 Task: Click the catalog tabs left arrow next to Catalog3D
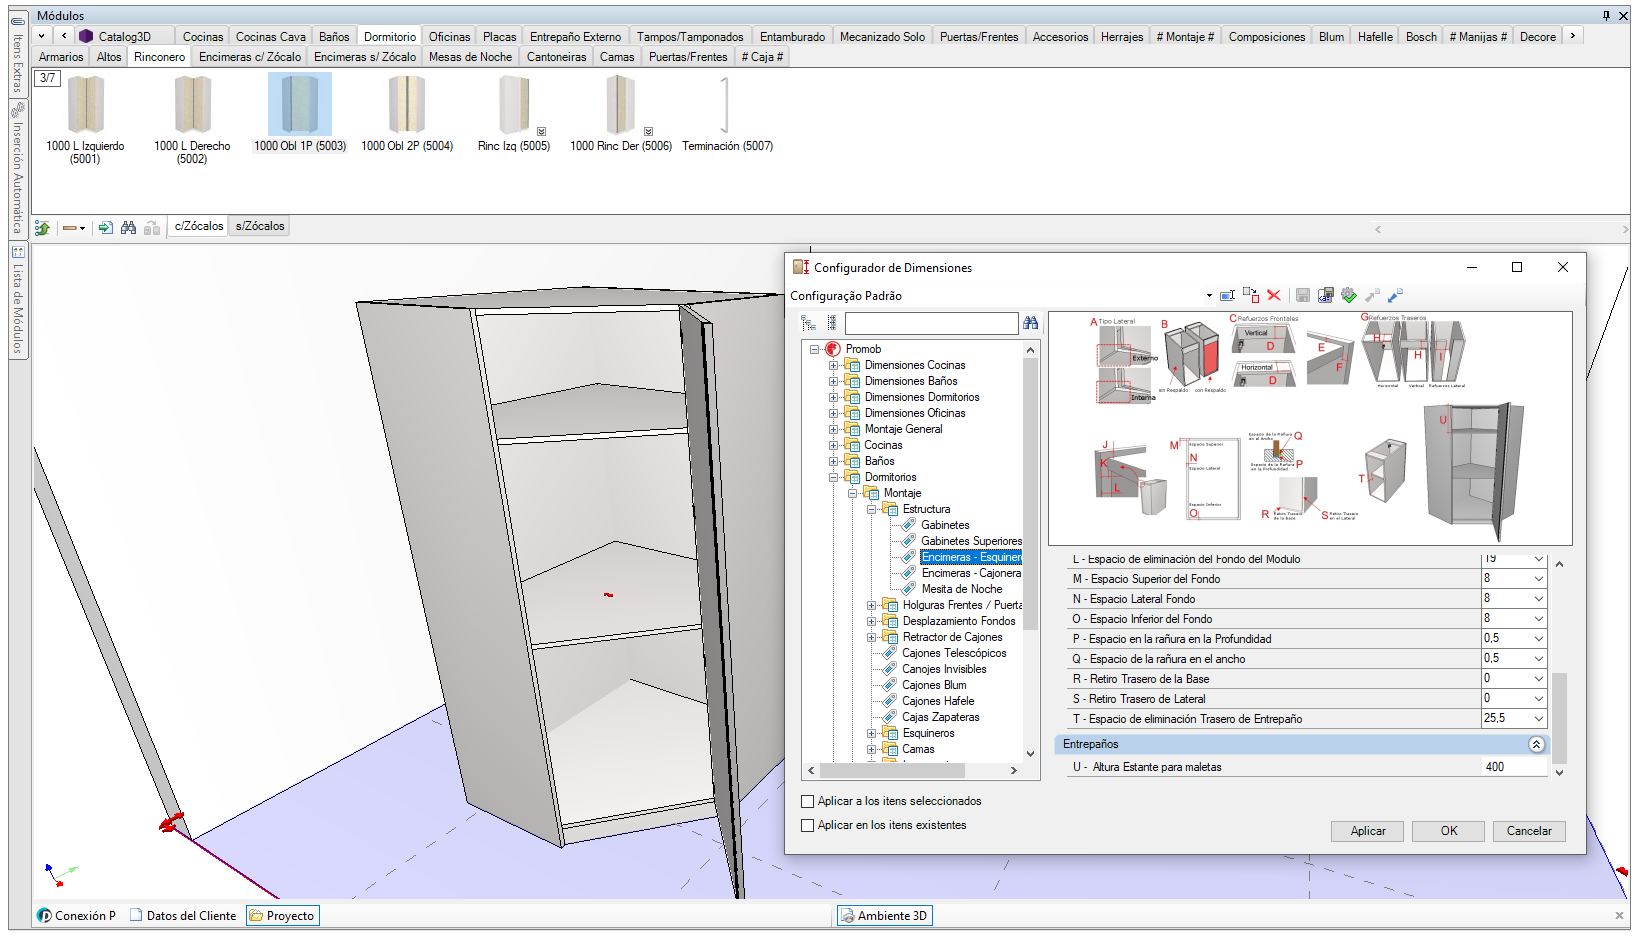(65, 36)
